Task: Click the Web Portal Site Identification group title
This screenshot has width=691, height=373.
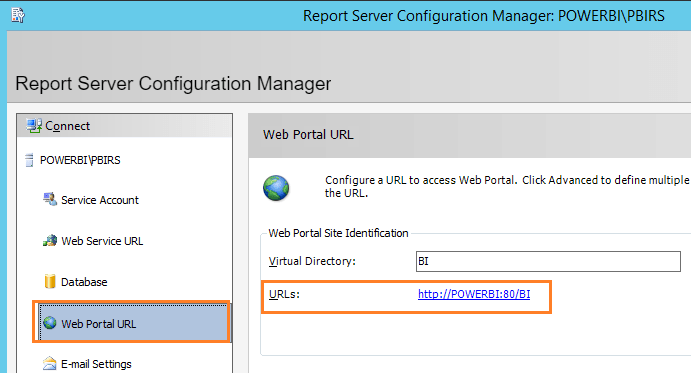Action: (338, 233)
